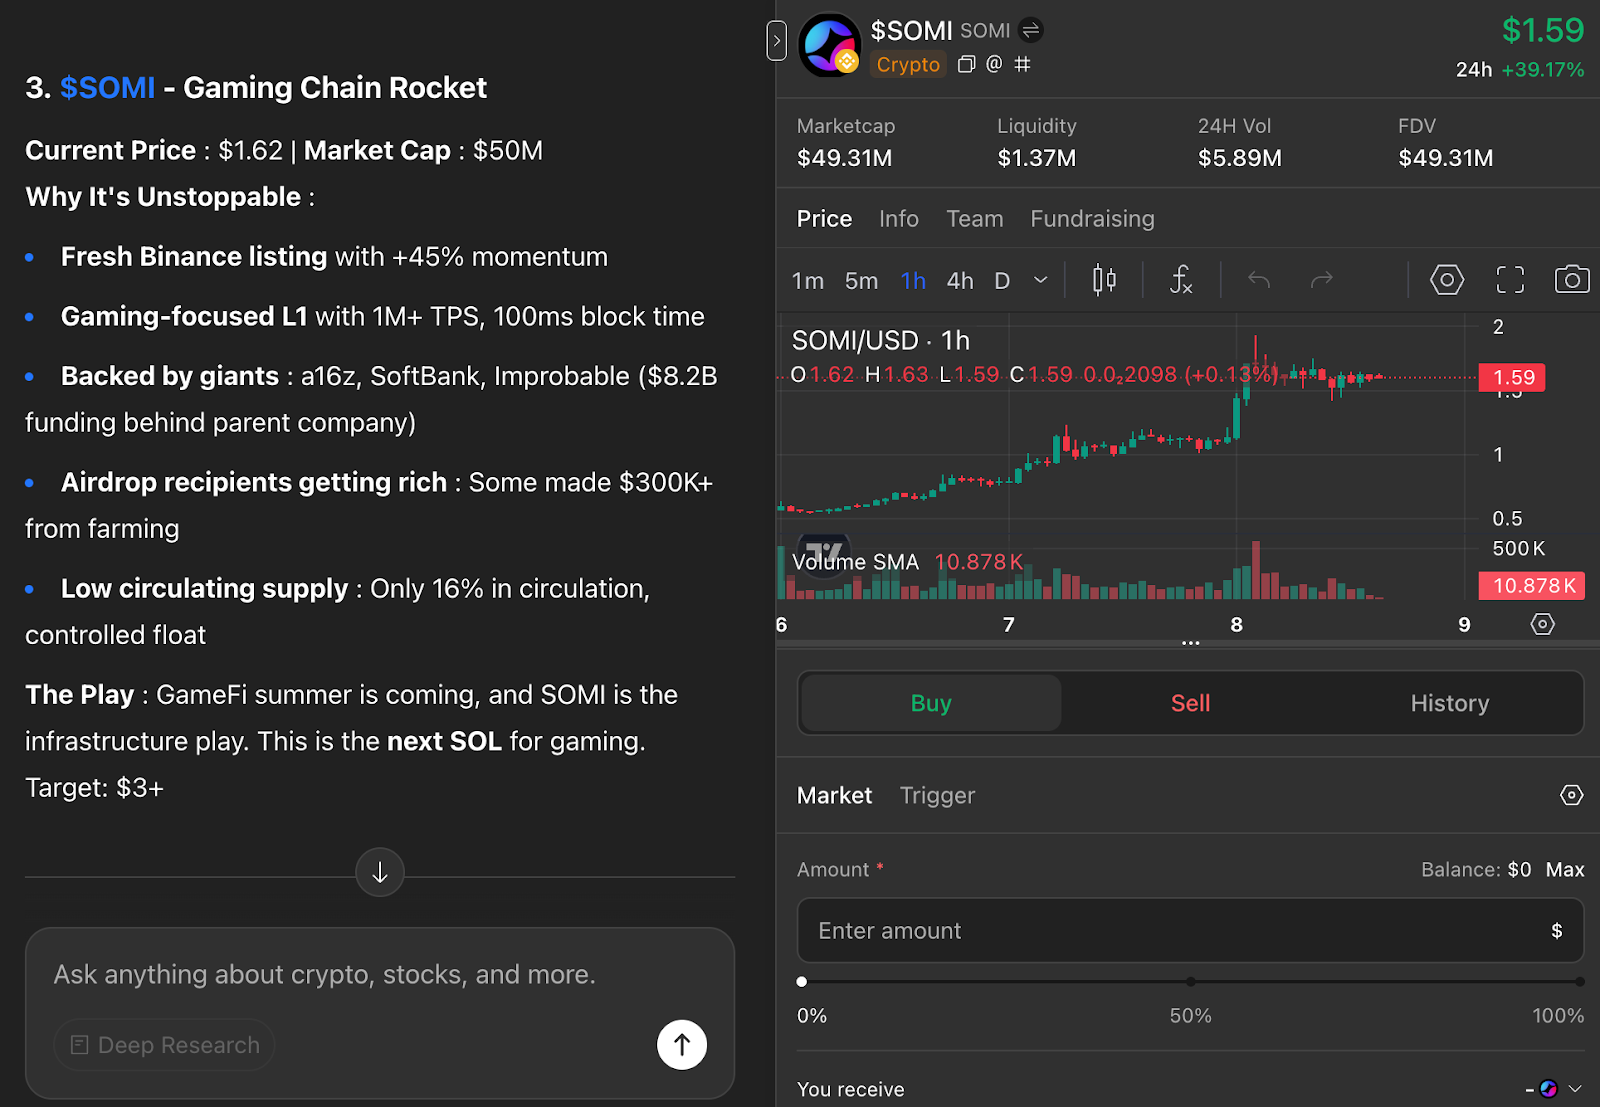The image size is (1600, 1107).
Task: Set amount slider to 50% mark
Action: [1190, 982]
